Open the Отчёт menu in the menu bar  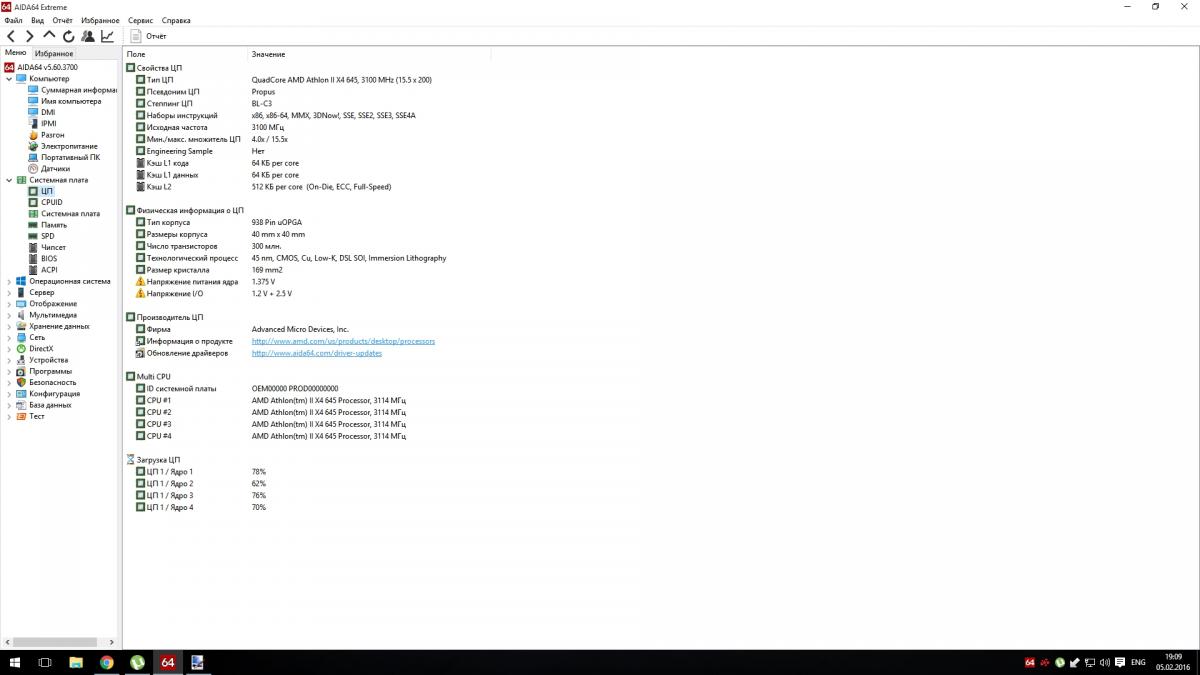click(62, 20)
